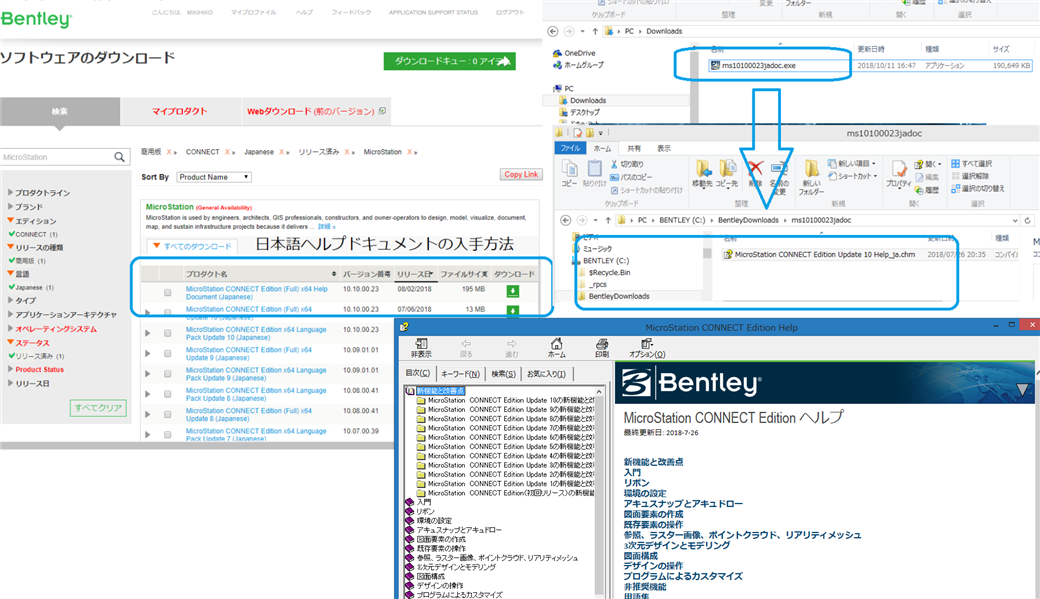Uncheck the リリース済み (1) status filter
The width and height of the screenshot is (1040, 599).
(x=11, y=356)
